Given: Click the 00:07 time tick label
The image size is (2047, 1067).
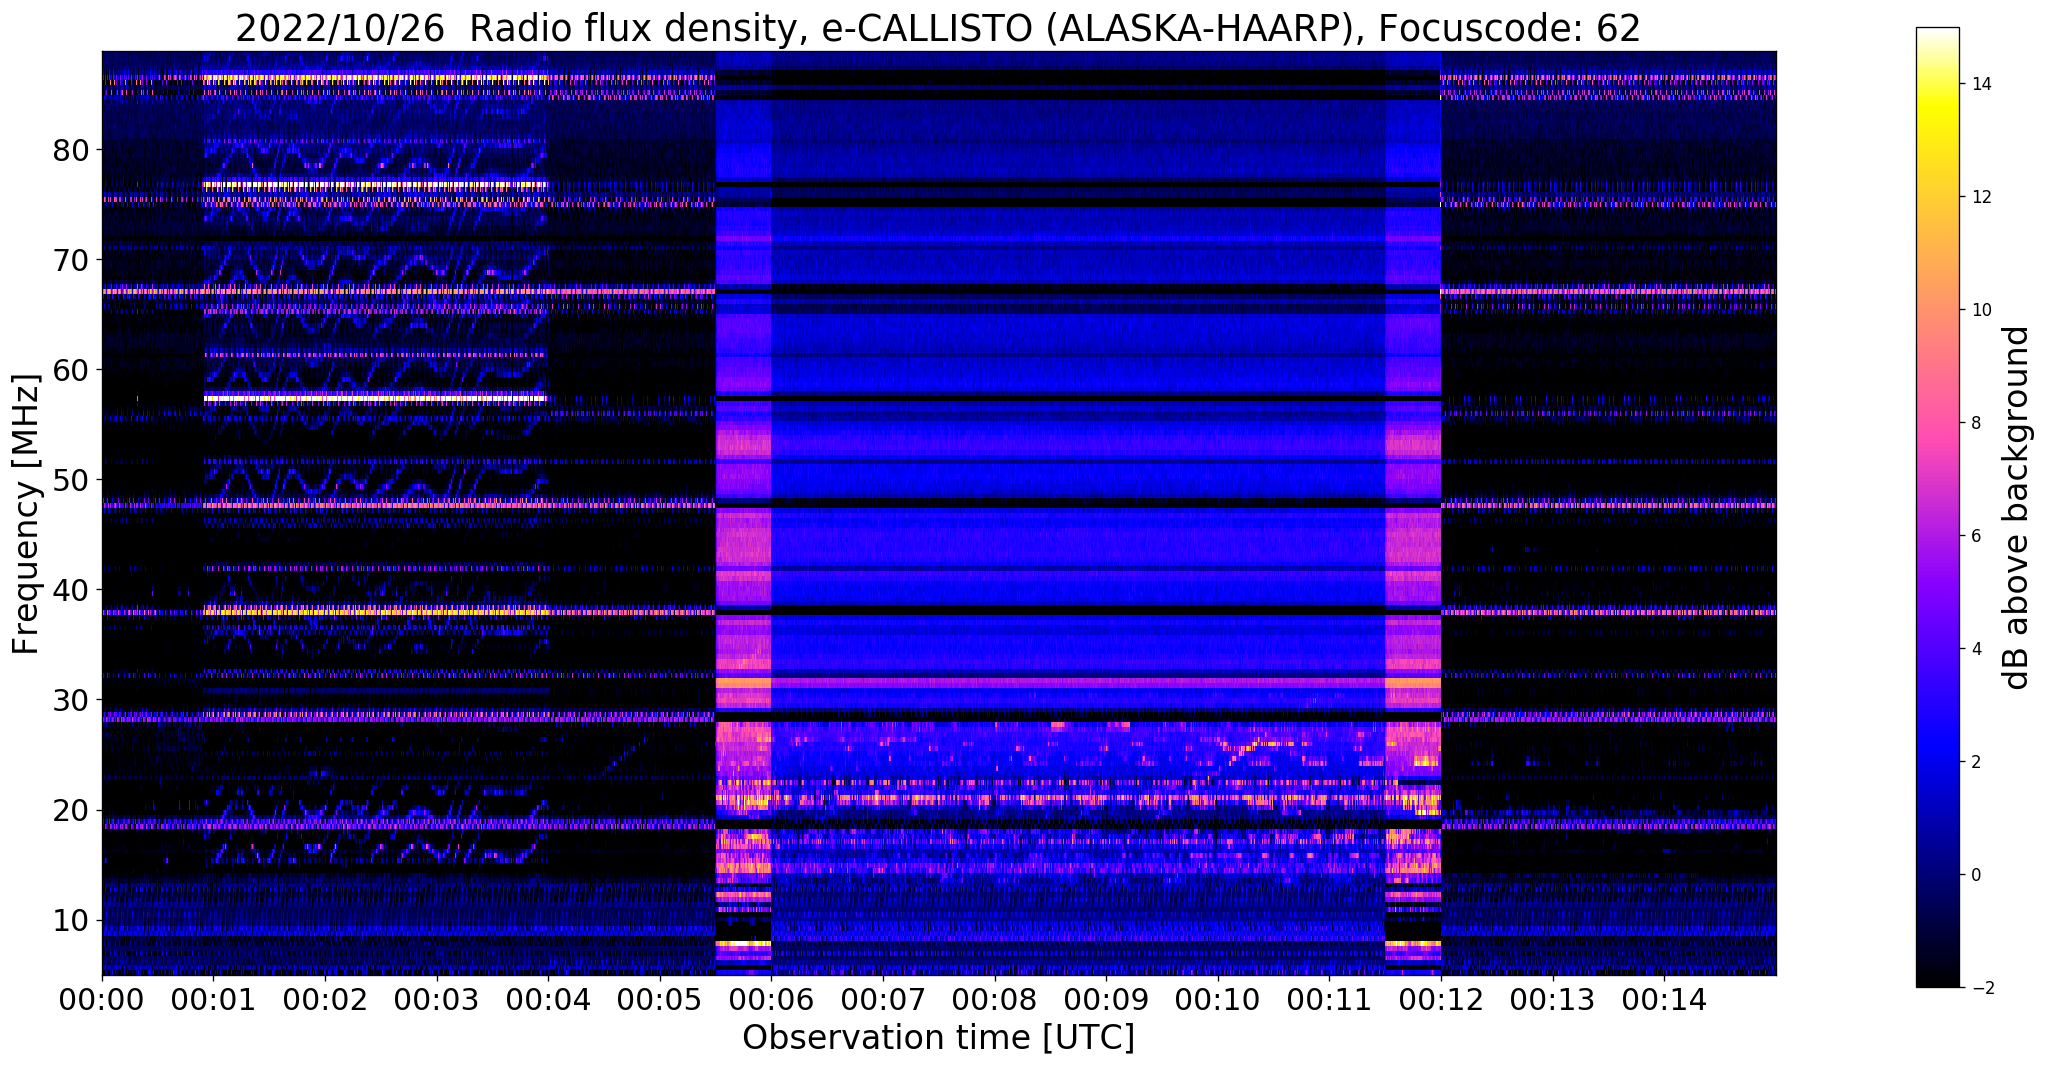Looking at the screenshot, I should tap(882, 999).
